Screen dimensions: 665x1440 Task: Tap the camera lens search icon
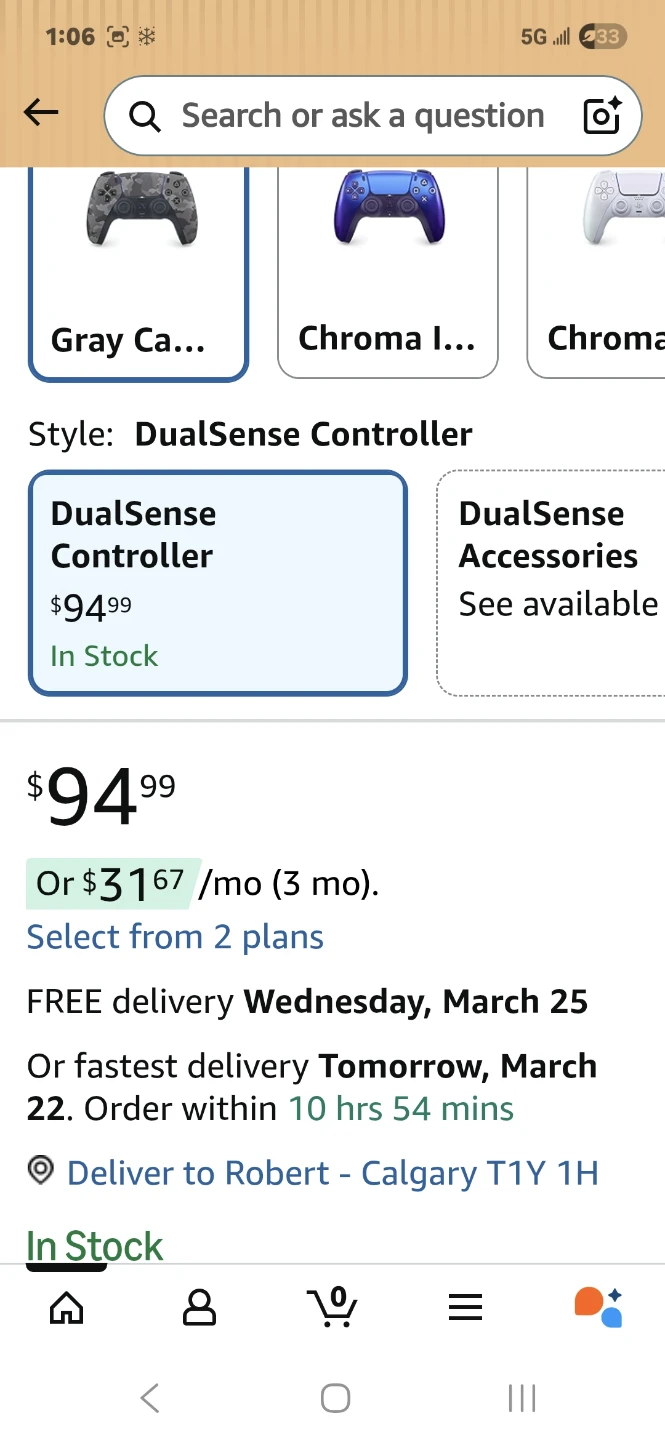[x=601, y=116]
